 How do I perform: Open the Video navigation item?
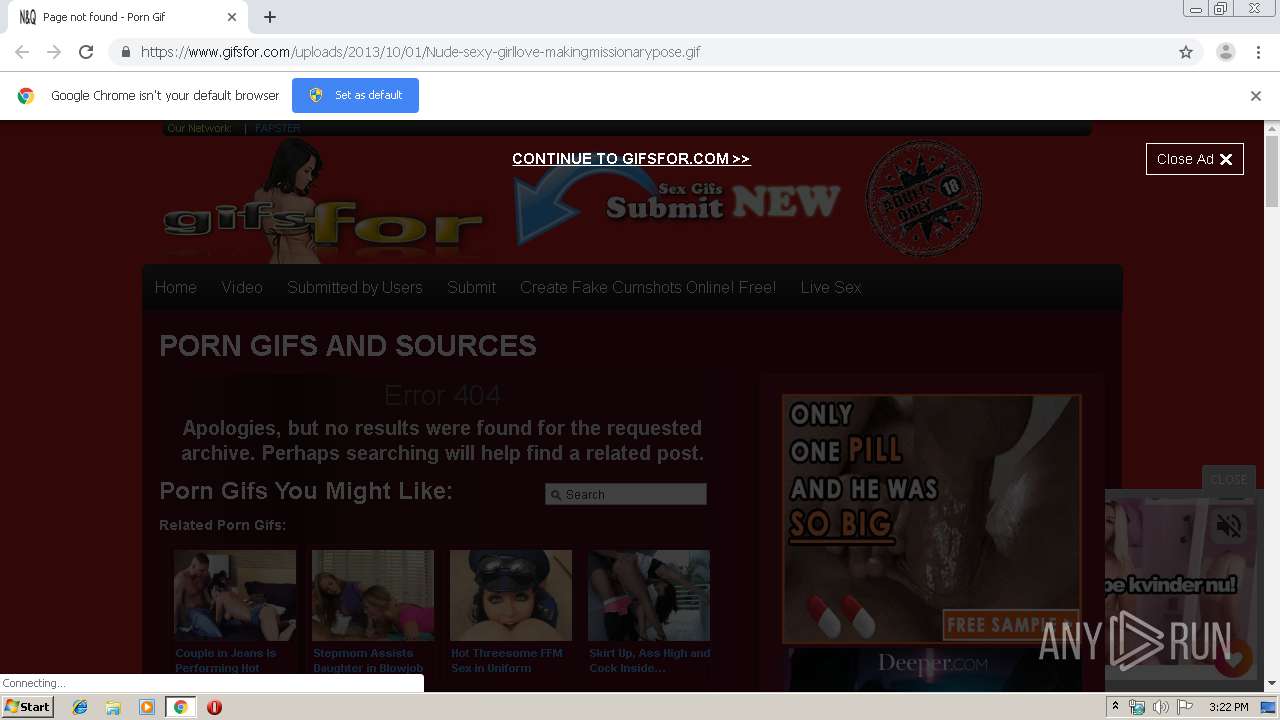pos(242,288)
